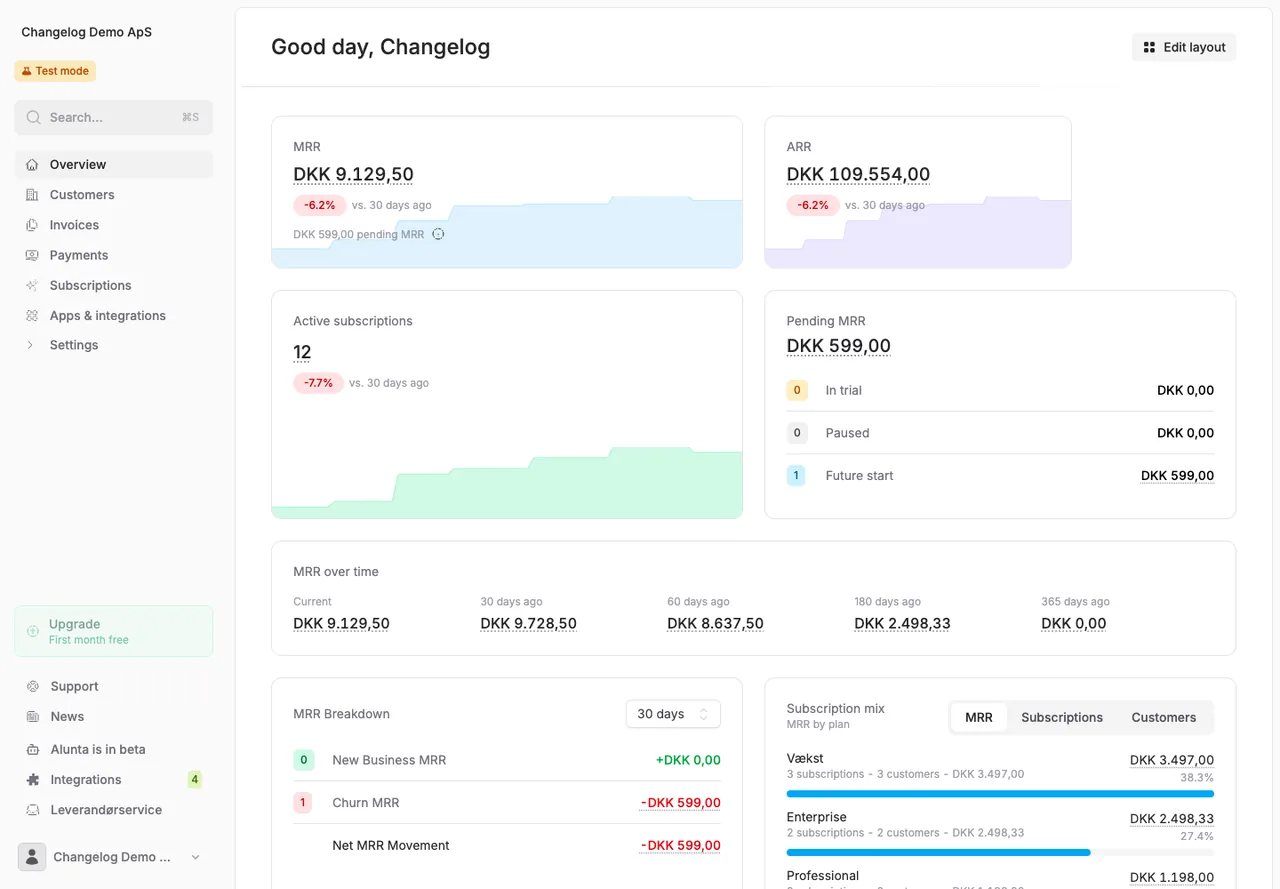
Task: Click the 60 days ago value DKK 8.637,50
Action: tap(715, 623)
